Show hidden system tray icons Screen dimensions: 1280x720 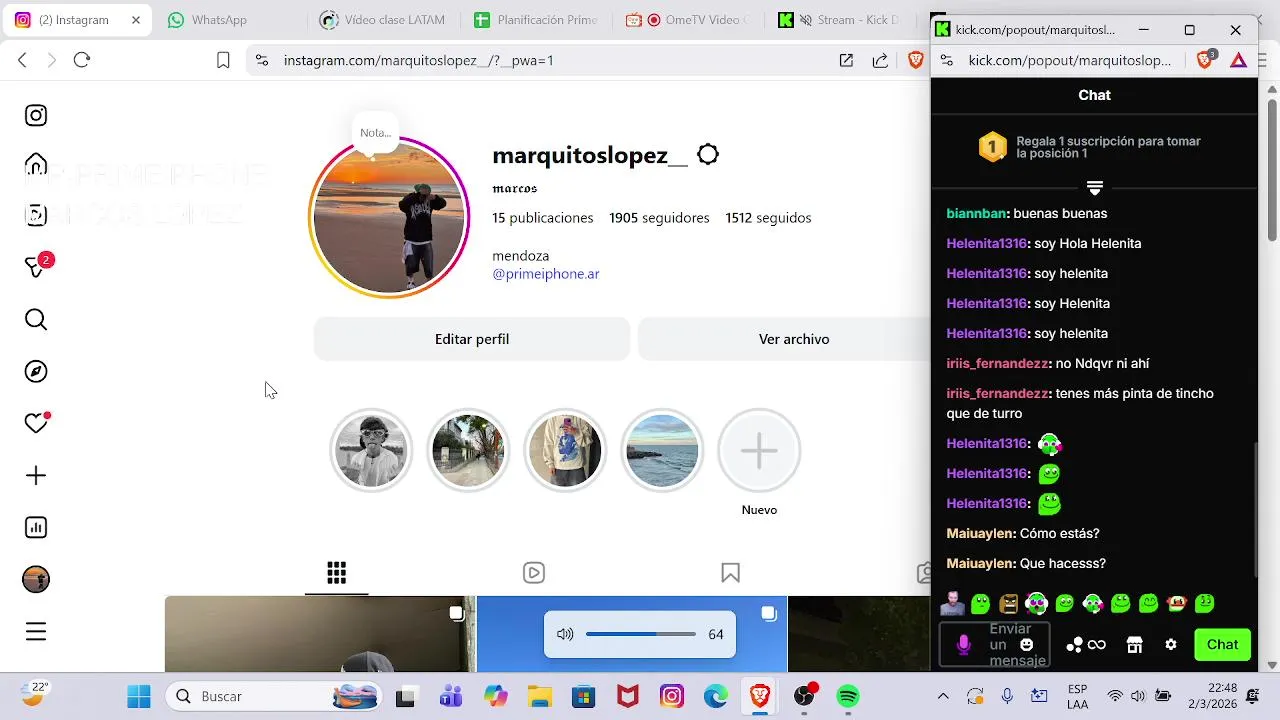pos(943,696)
